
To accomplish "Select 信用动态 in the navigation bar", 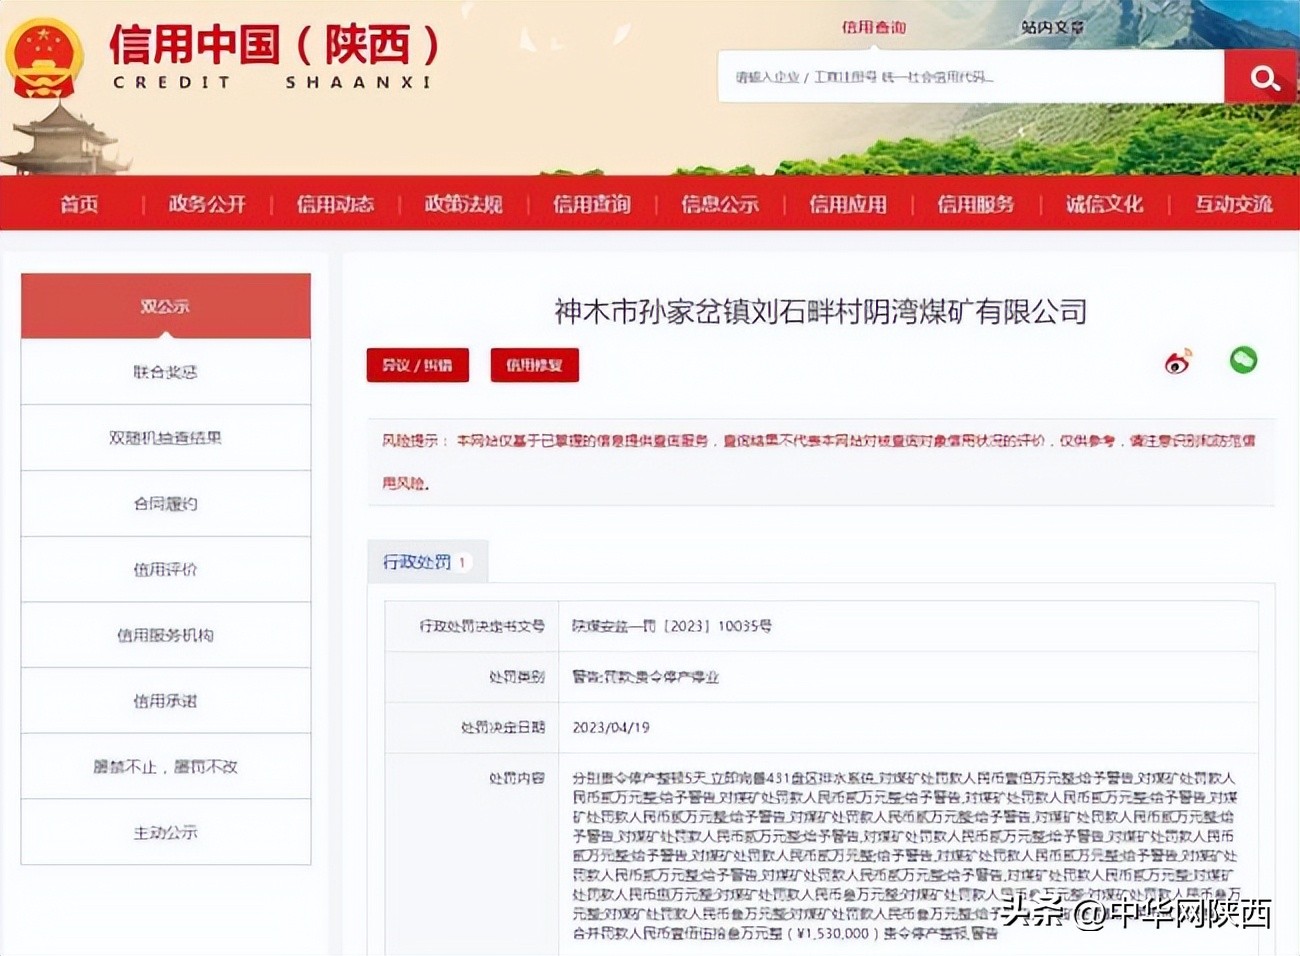I will point(335,204).
